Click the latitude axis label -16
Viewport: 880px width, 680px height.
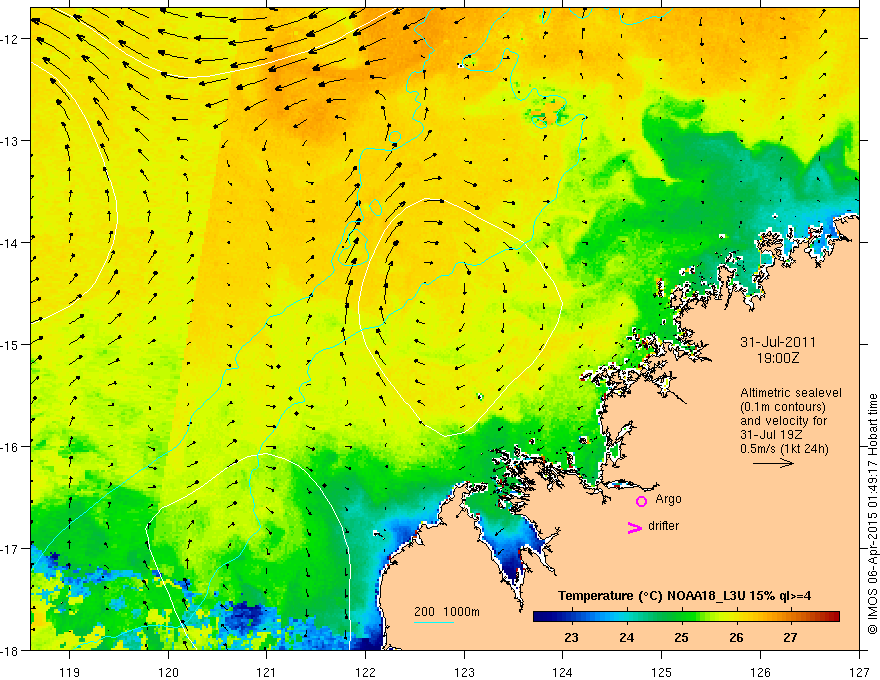(x=12, y=447)
